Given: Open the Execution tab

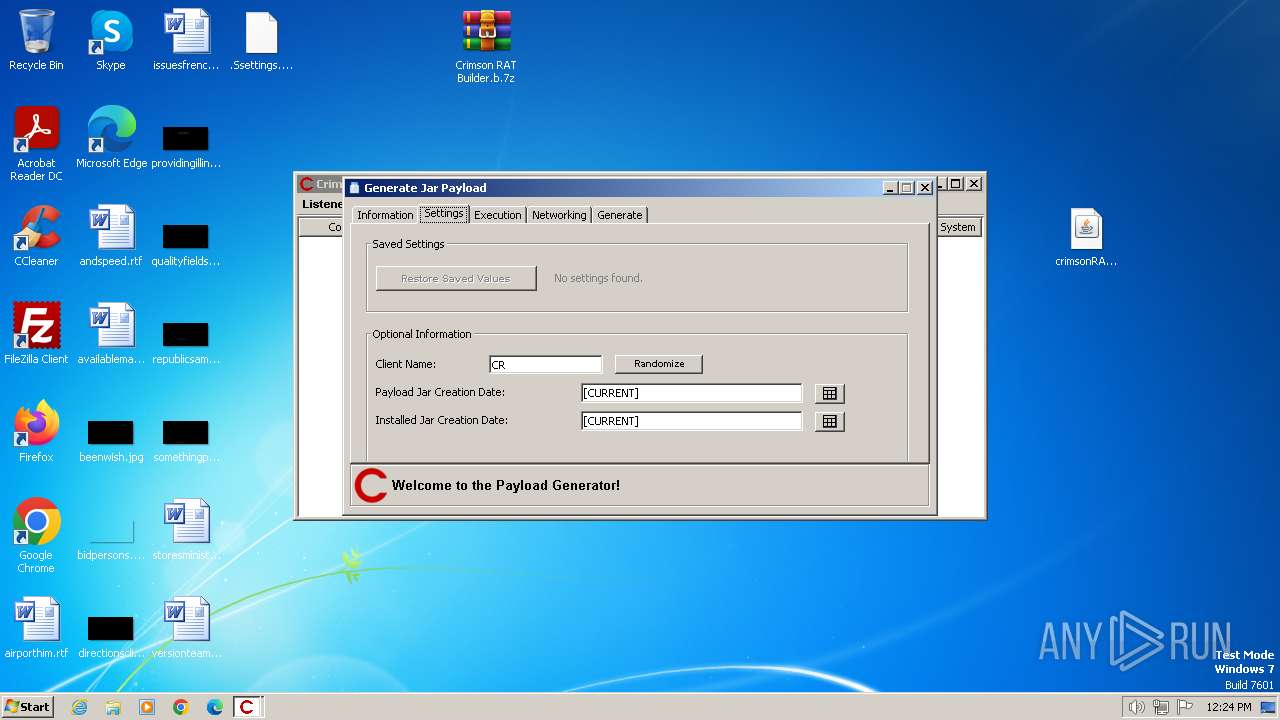Looking at the screenshot, I should pos(497,215).
